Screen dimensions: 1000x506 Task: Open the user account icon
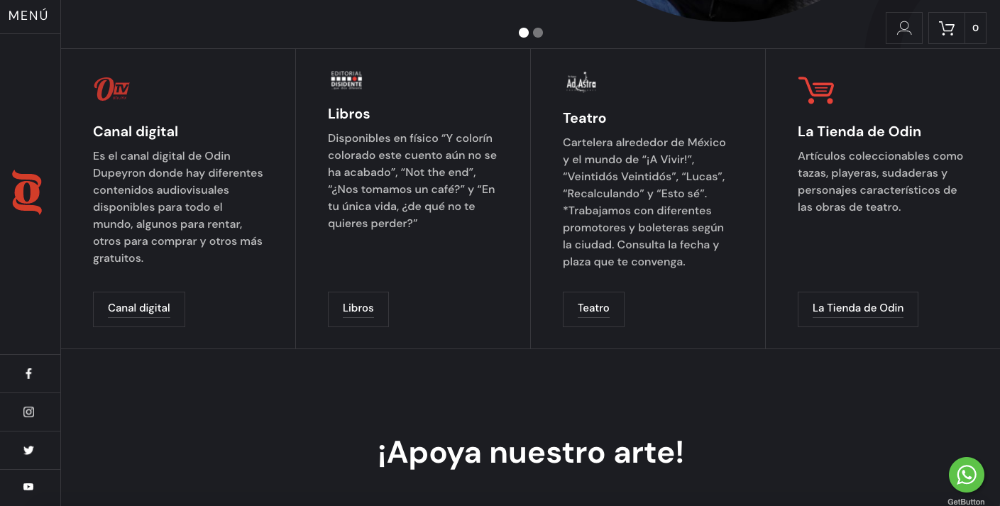click(904, 28)
